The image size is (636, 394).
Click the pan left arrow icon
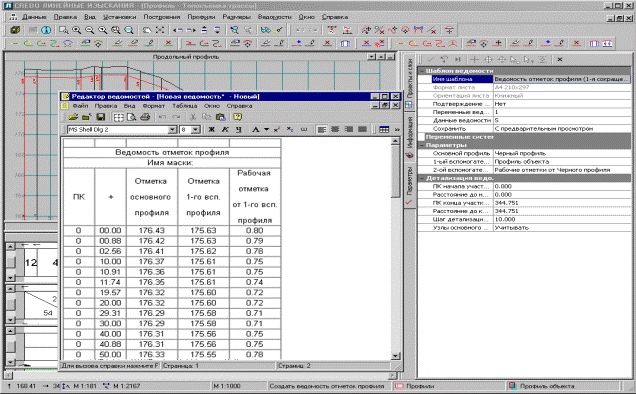tap(178, 30)
